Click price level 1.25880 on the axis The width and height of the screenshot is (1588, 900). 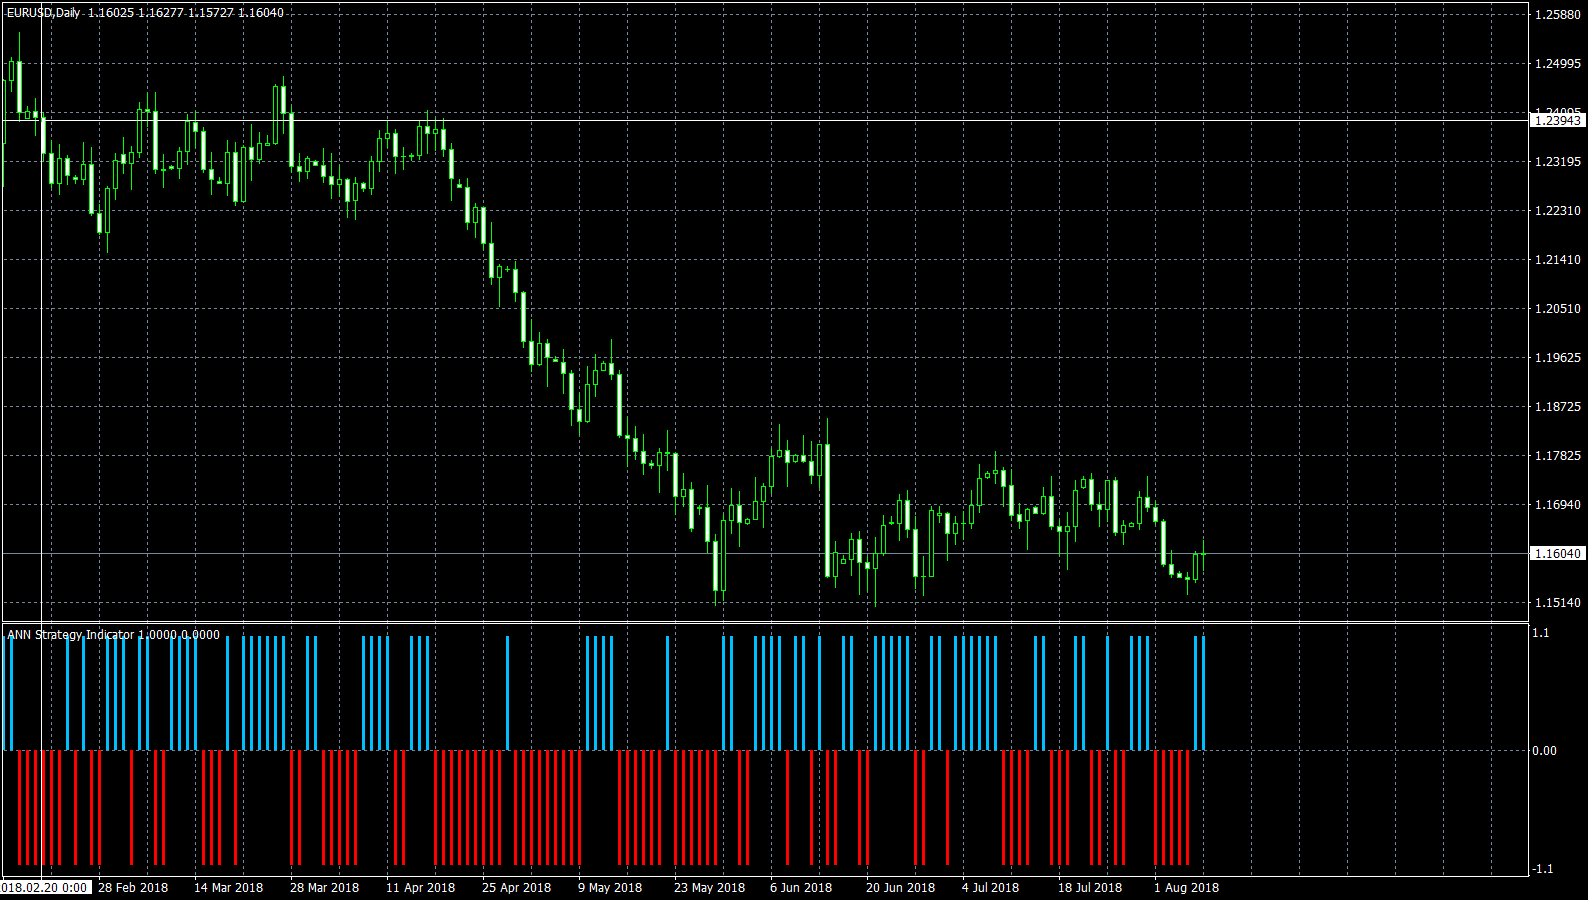coord(1558,15)
